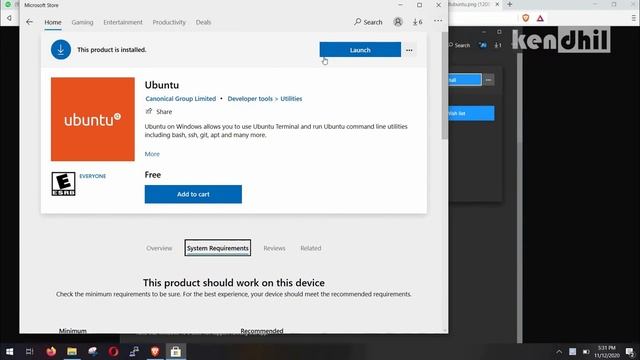
Task: Show hidden system tray icons chevron
Action: point(559,352)
